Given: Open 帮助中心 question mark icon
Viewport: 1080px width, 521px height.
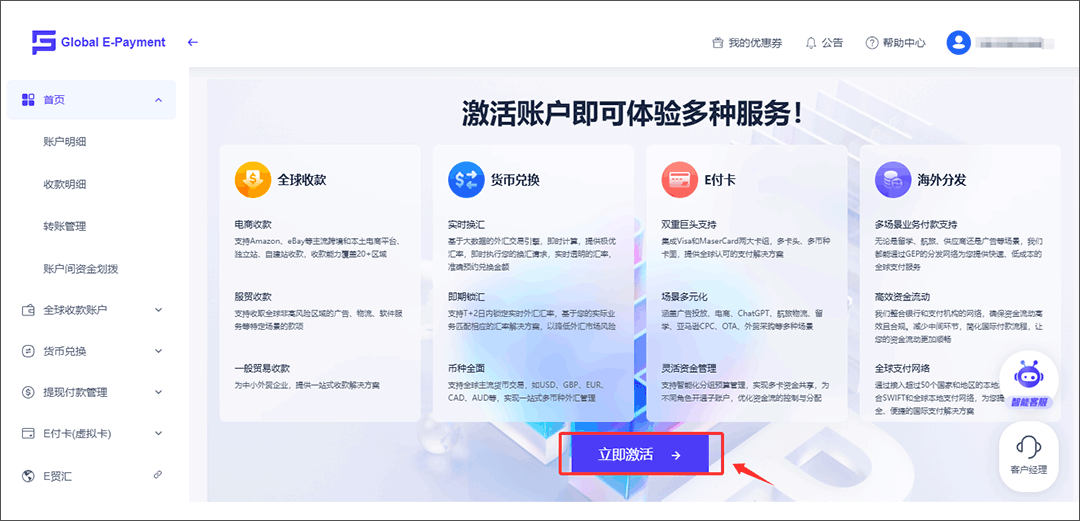Looking at the screenshot, I should coord(872,43).
